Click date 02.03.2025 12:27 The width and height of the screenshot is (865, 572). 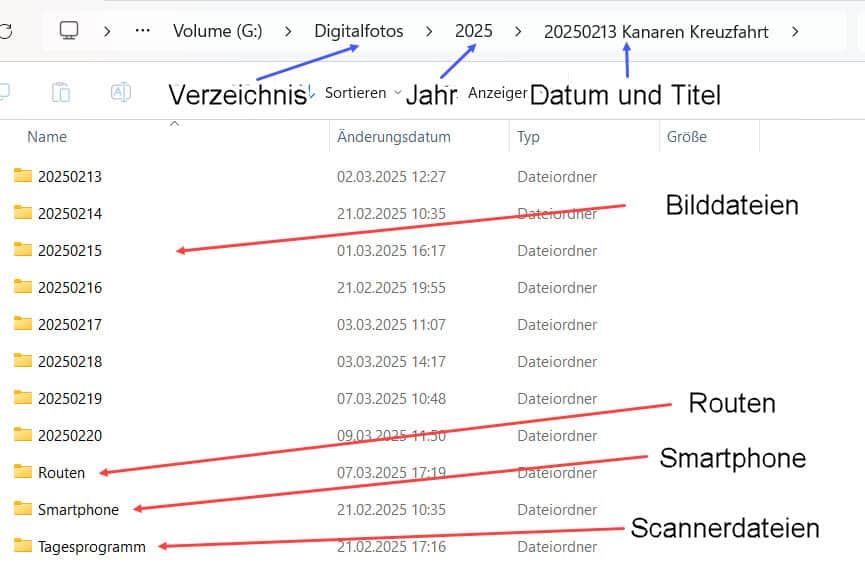coord(391,177)
